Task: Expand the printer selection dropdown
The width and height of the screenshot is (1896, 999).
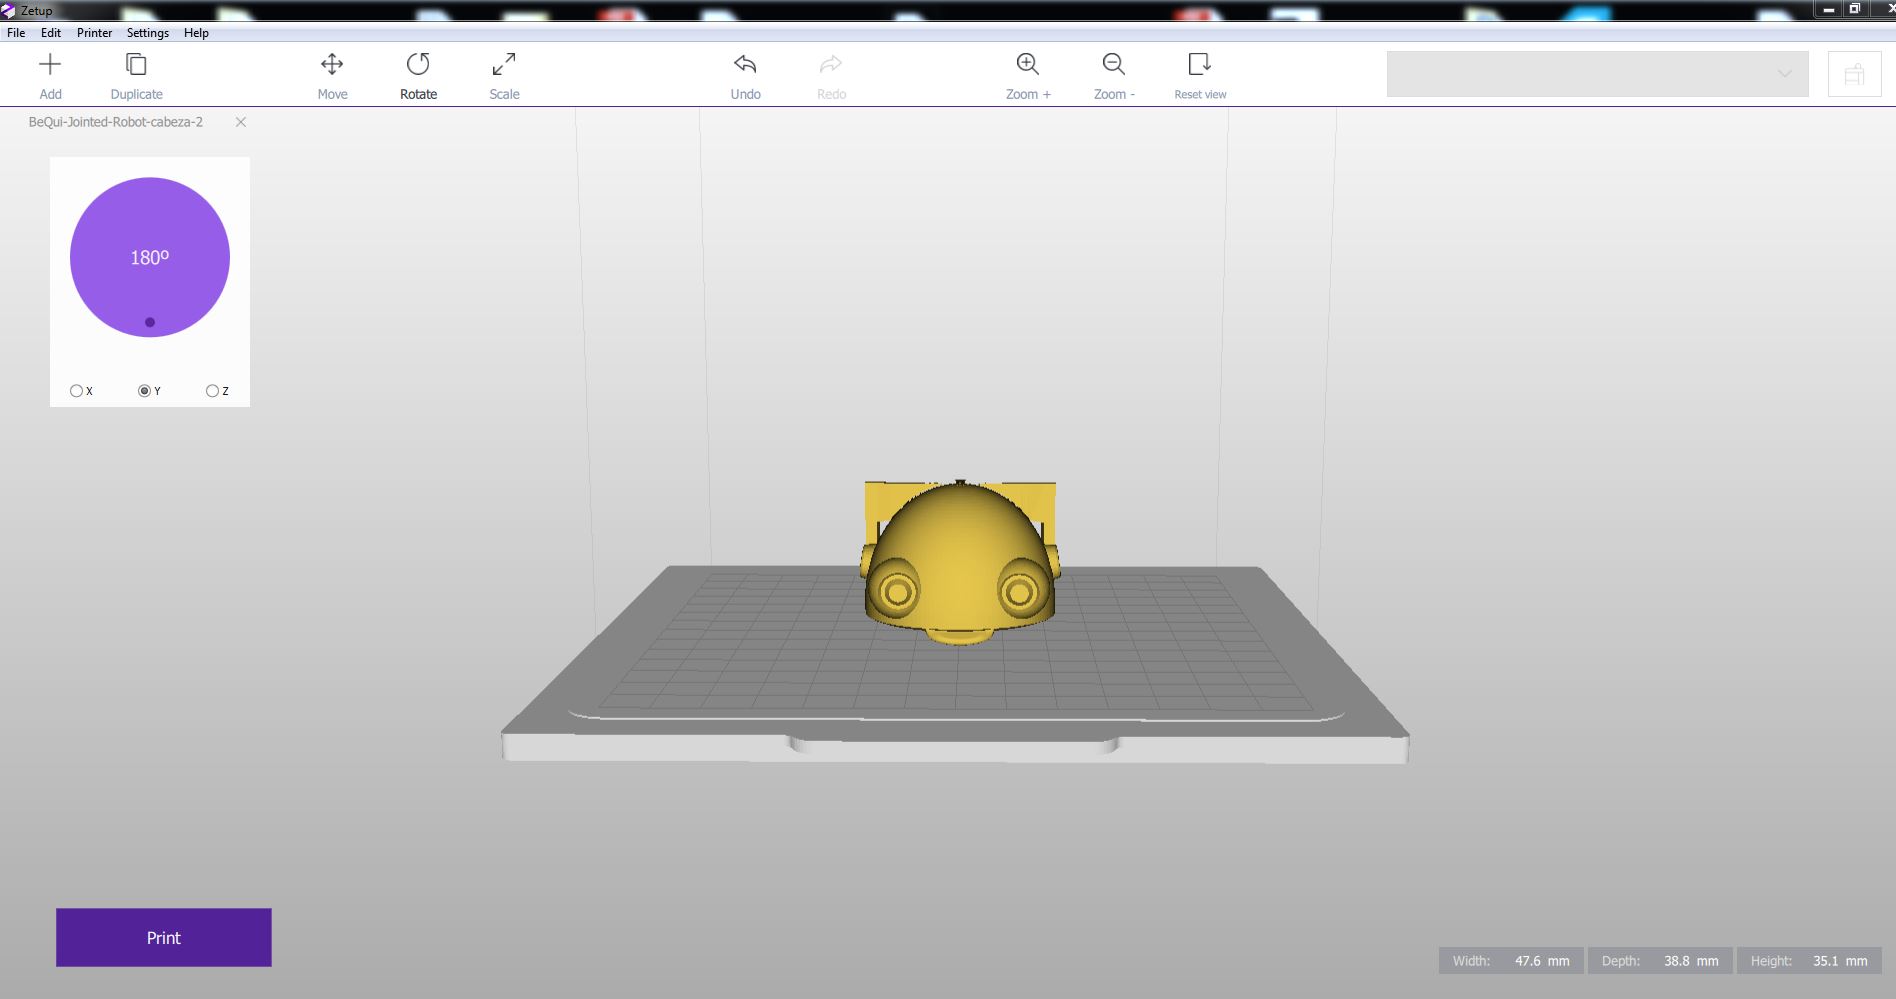Action: pos(1784,74)
